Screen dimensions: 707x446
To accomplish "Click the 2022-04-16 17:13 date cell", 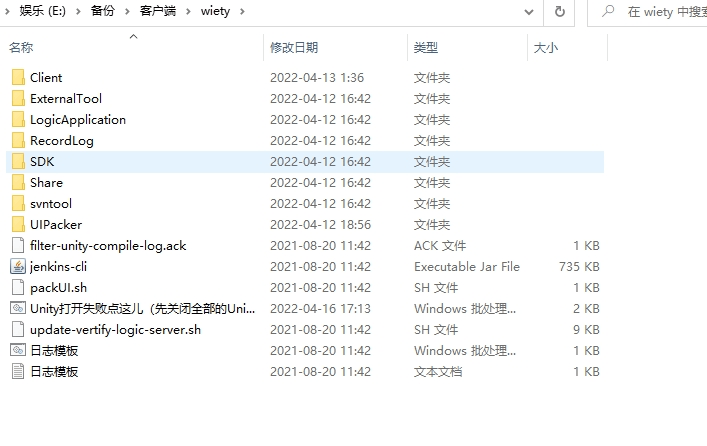I will pos(321,308).
